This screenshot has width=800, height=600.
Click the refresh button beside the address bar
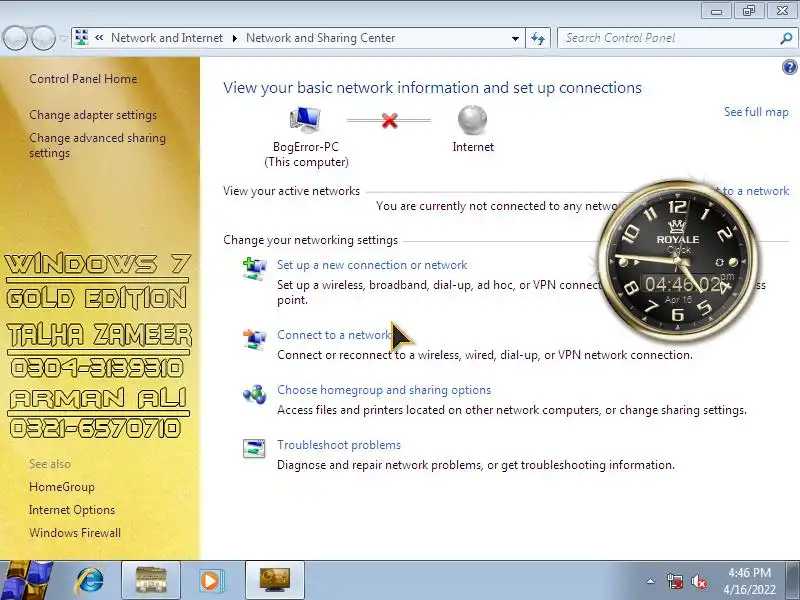pyautogui.click(x=538, y=38)
